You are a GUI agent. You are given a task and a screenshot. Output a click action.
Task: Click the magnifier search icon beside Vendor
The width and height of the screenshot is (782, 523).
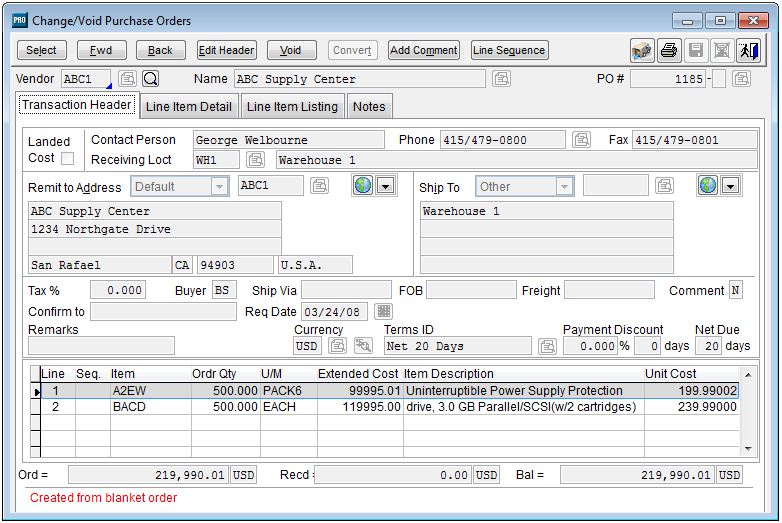(151, 79)
